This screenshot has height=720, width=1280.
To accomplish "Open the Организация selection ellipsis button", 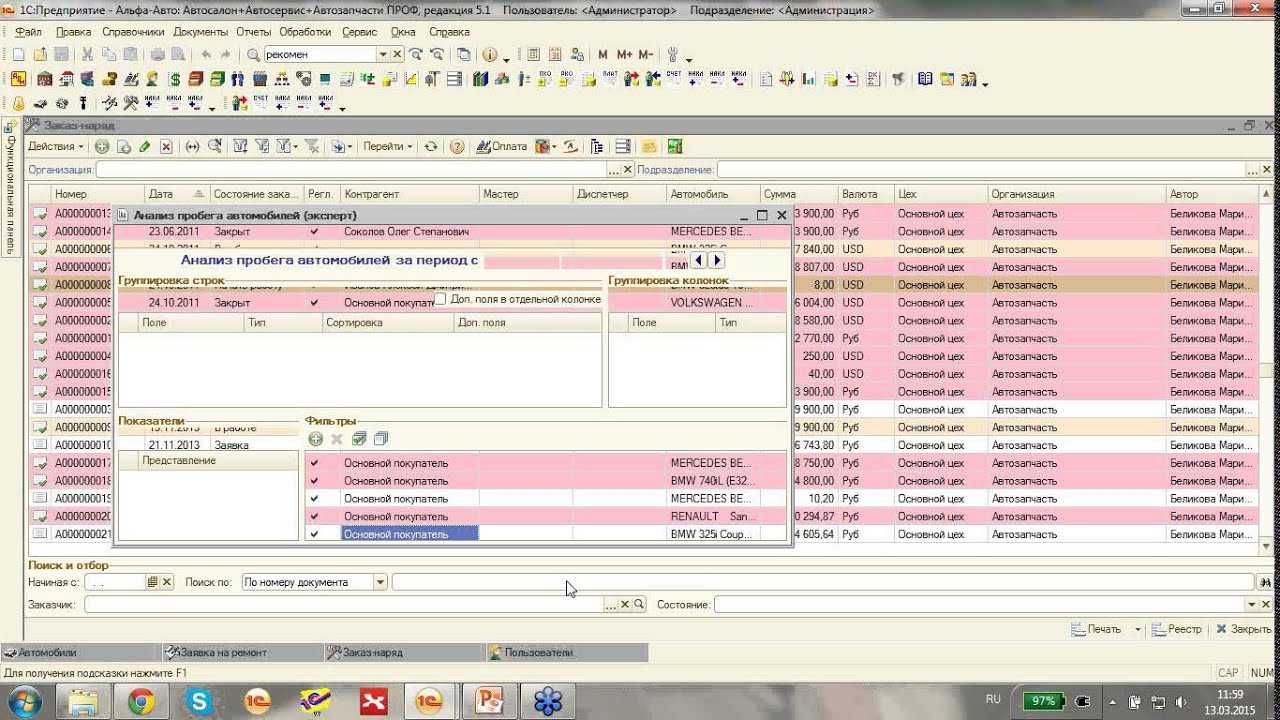I will click(x=613, y=170).
